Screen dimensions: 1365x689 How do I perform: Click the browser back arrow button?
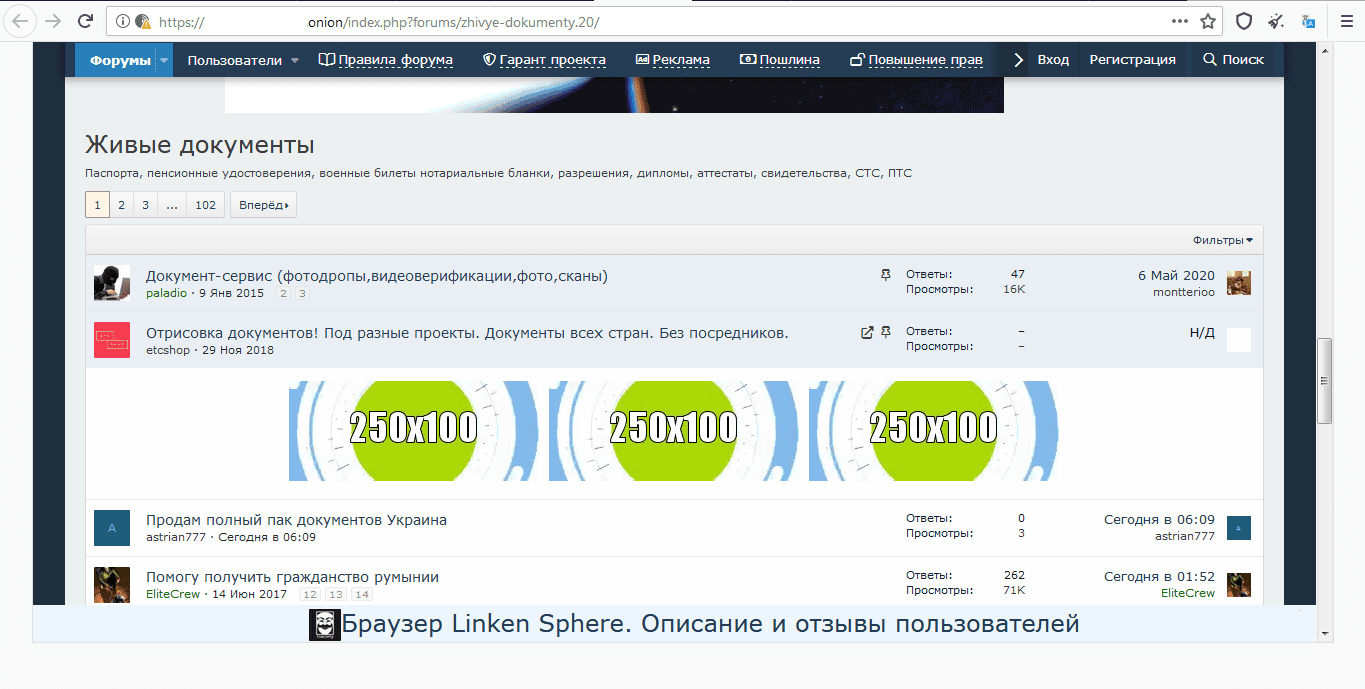click(21, 21)
